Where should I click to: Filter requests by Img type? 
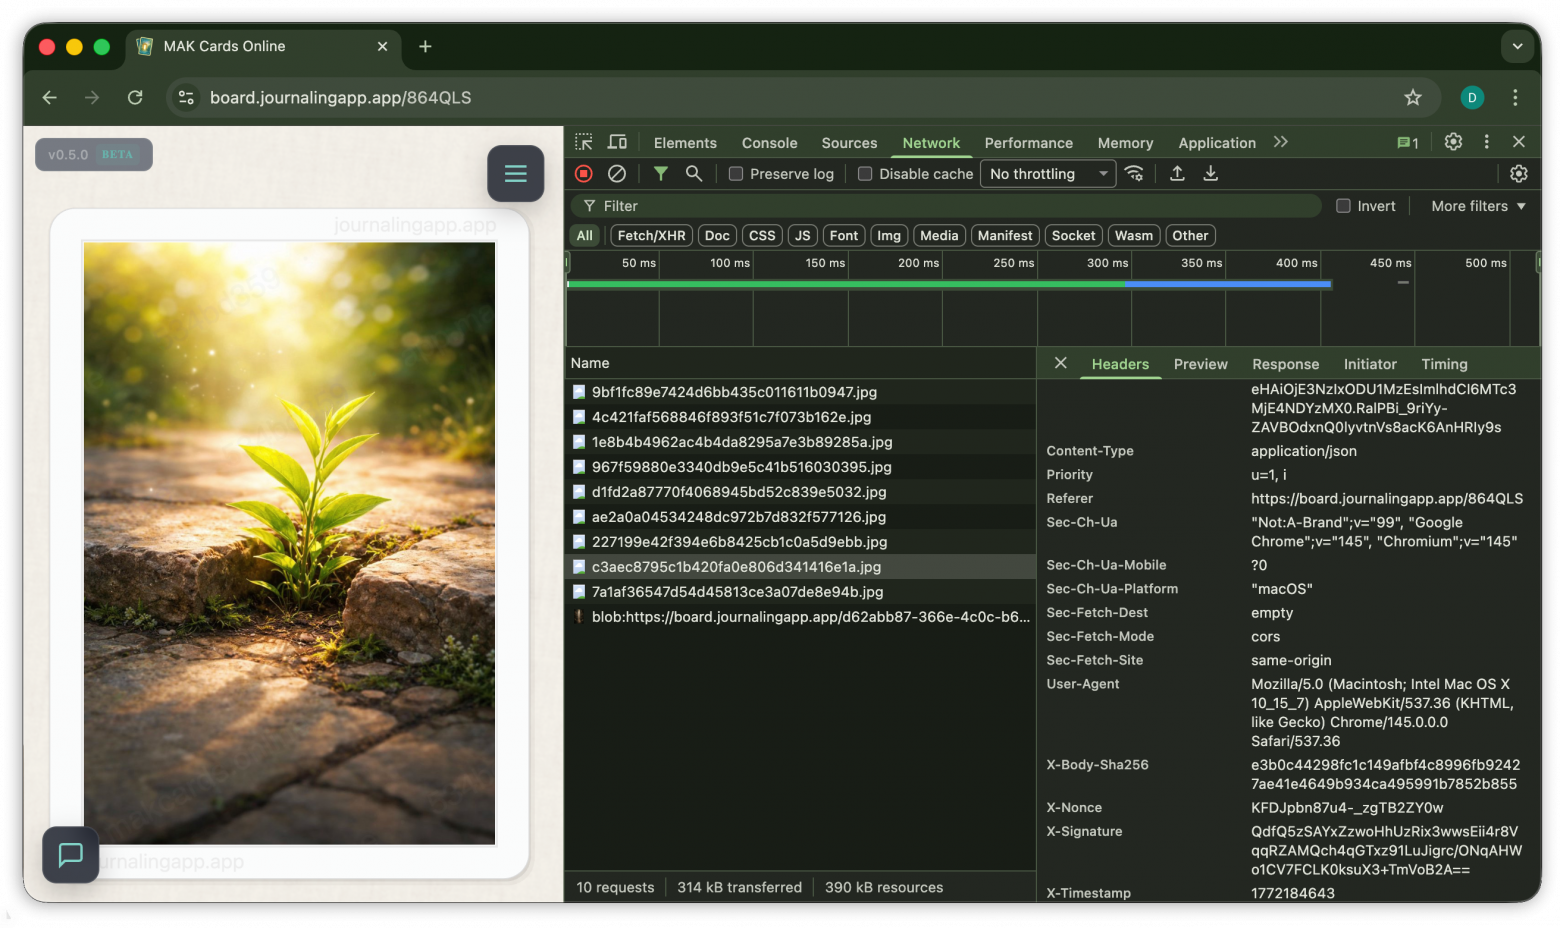[888, 236]
